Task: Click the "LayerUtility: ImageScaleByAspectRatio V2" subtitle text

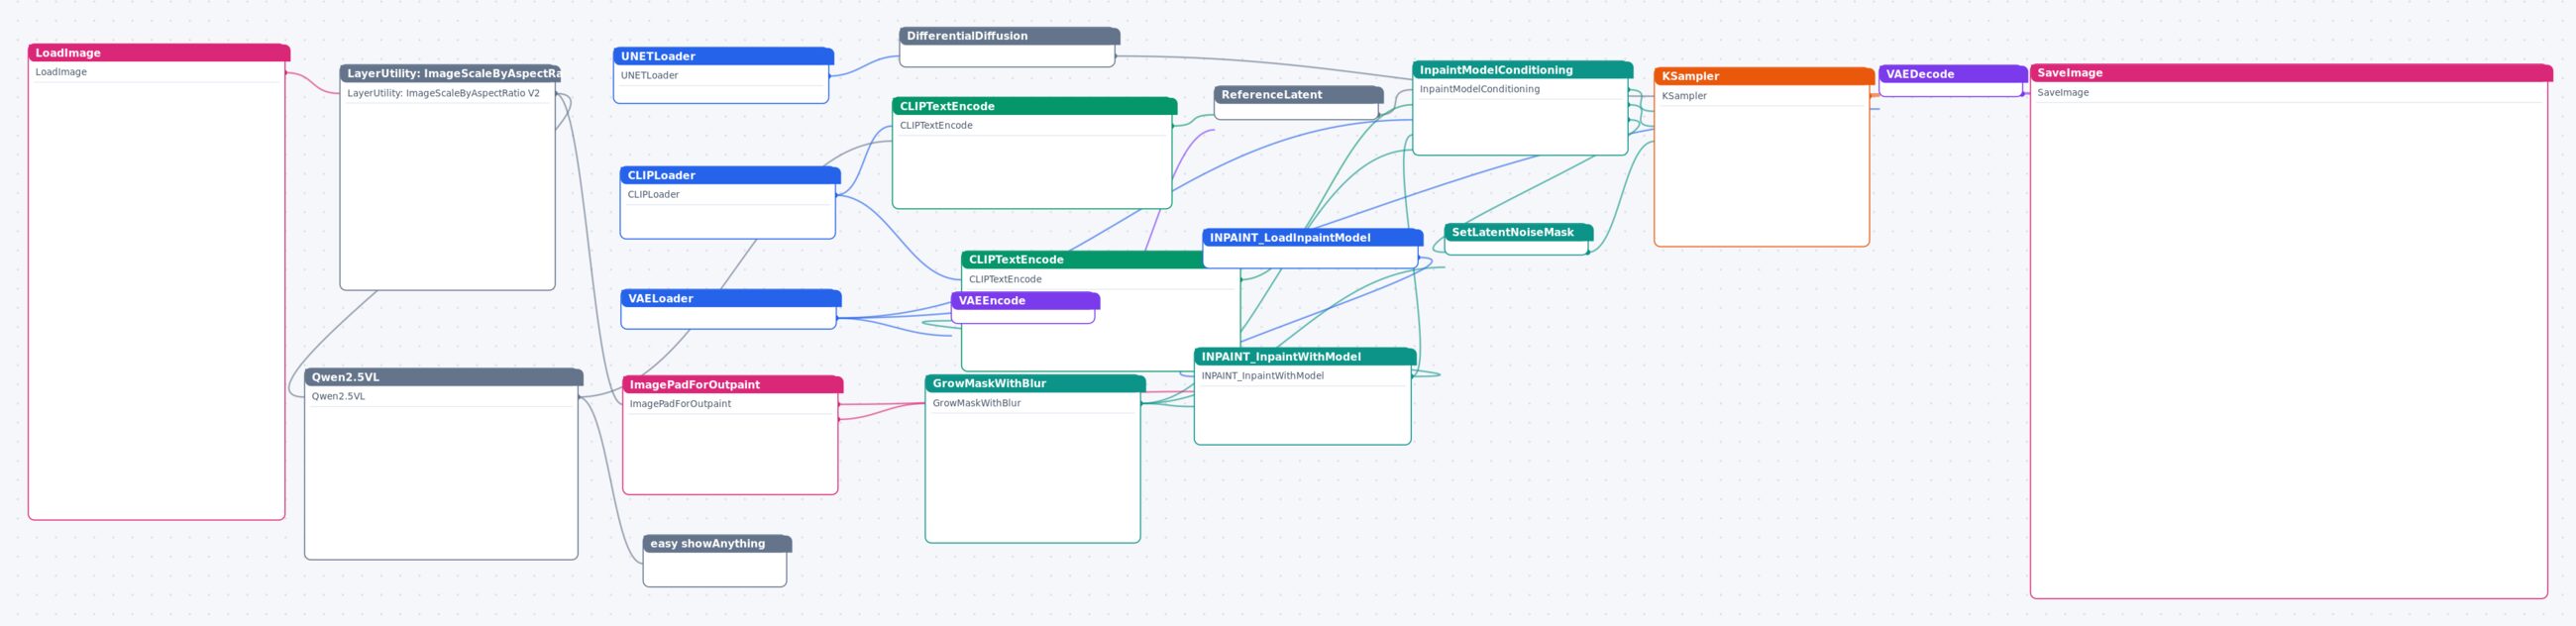Action: (x=443, y=93)
